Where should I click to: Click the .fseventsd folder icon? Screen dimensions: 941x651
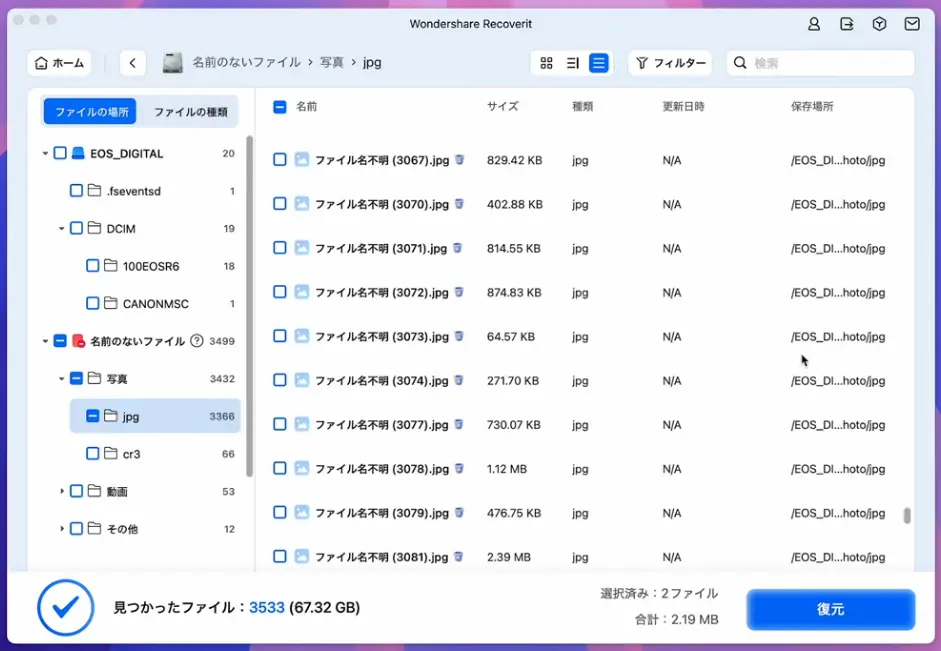pyautogui.click(x=94, y=191)
